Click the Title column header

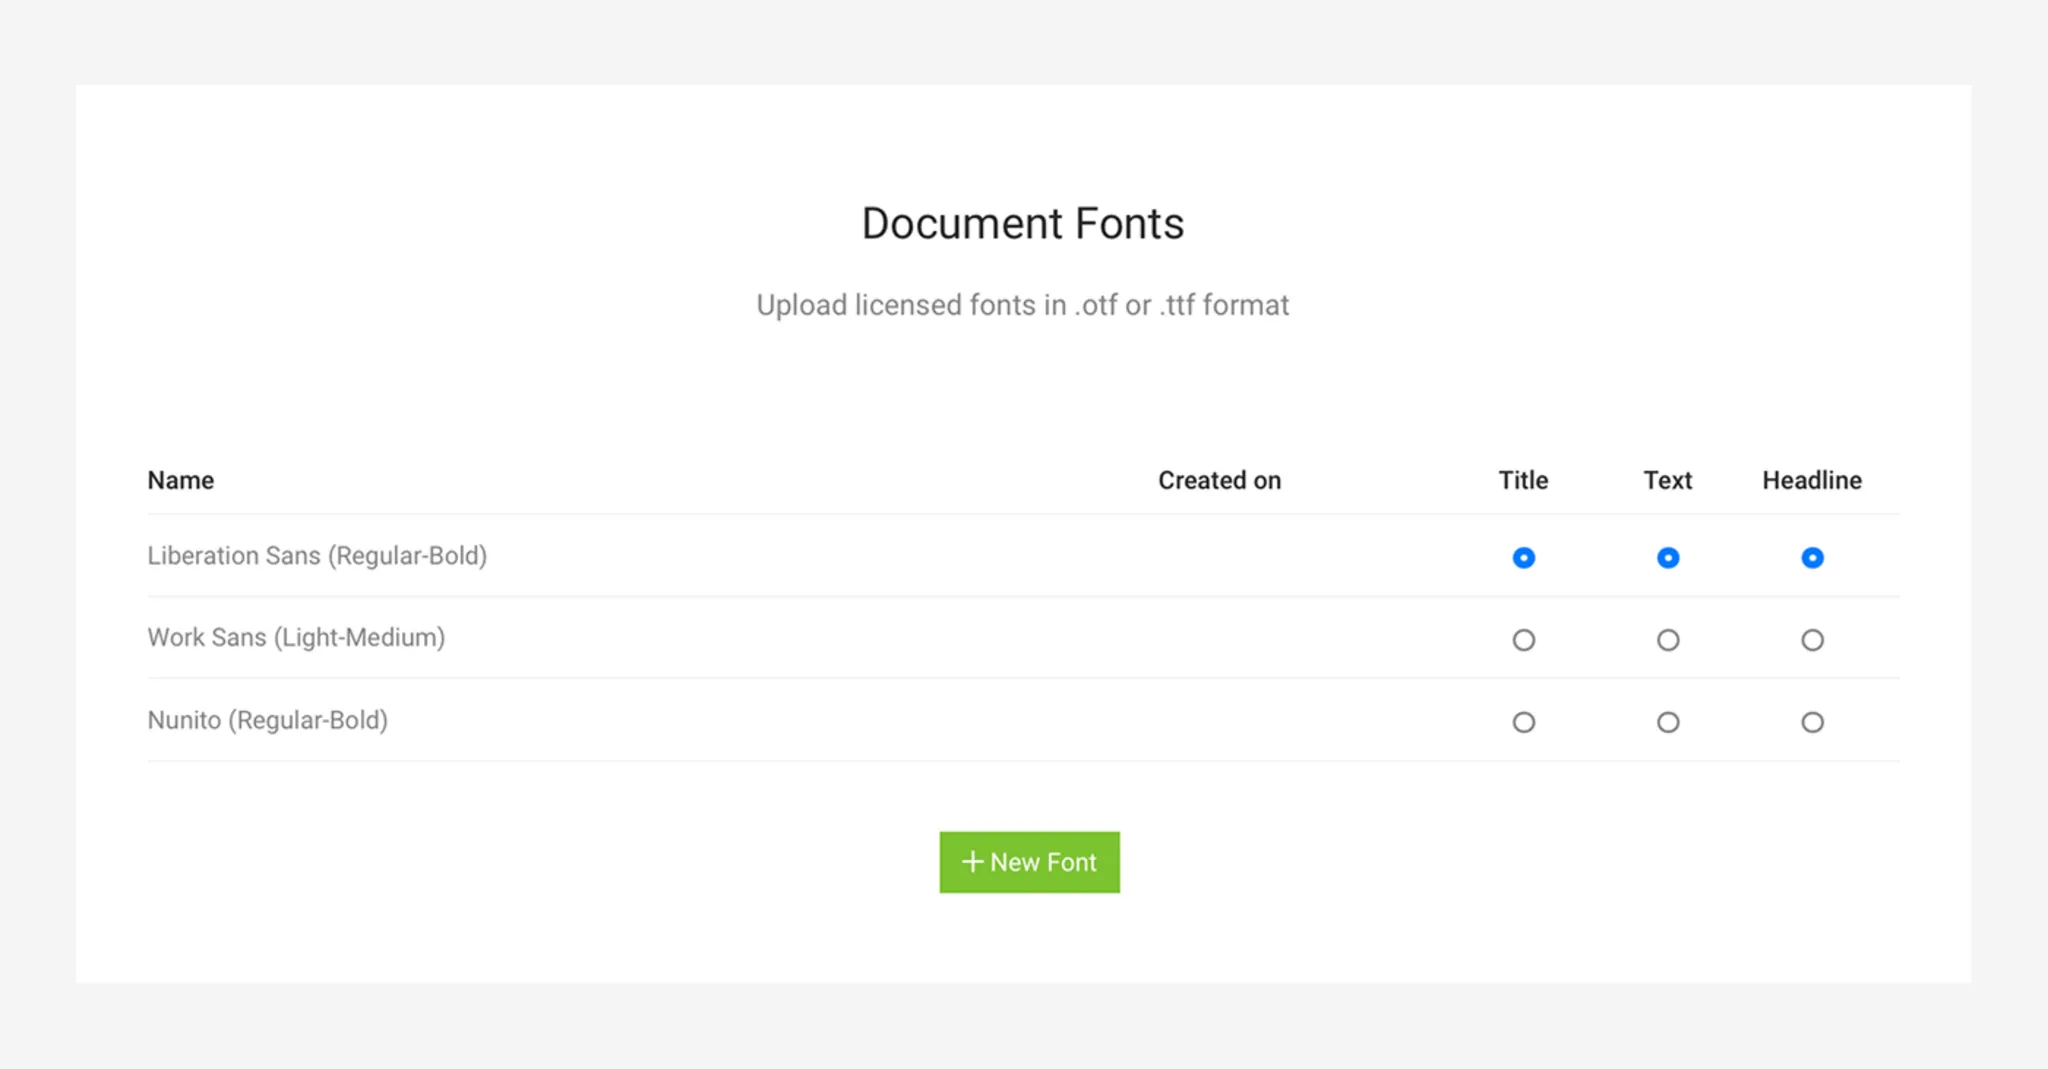coord(1523,480)
